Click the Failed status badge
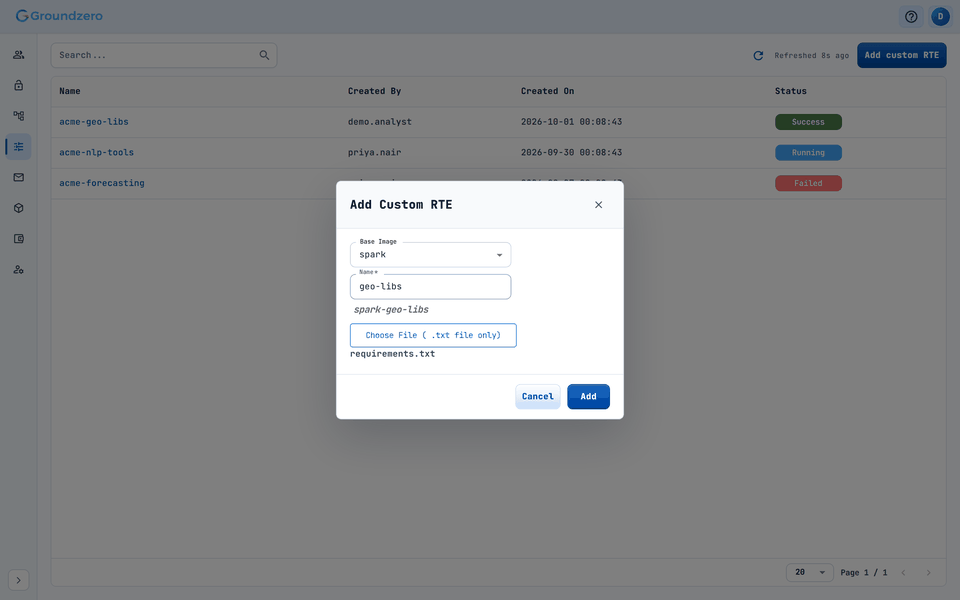 (808, 183)
